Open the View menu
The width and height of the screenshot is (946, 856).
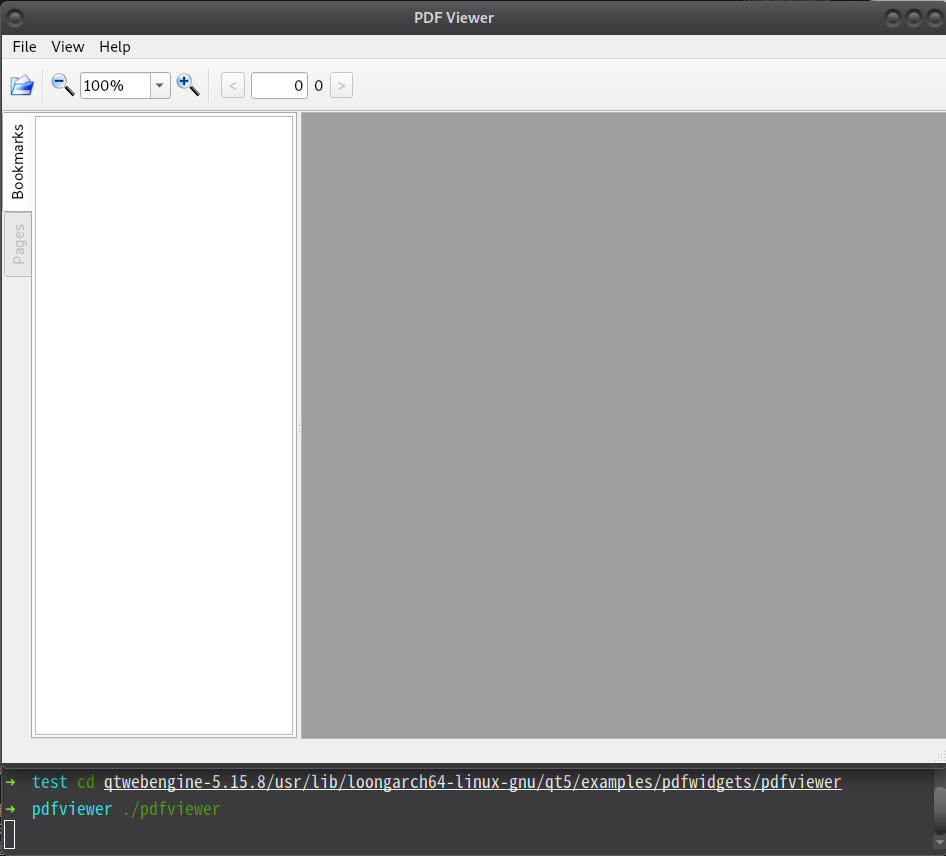68,47
